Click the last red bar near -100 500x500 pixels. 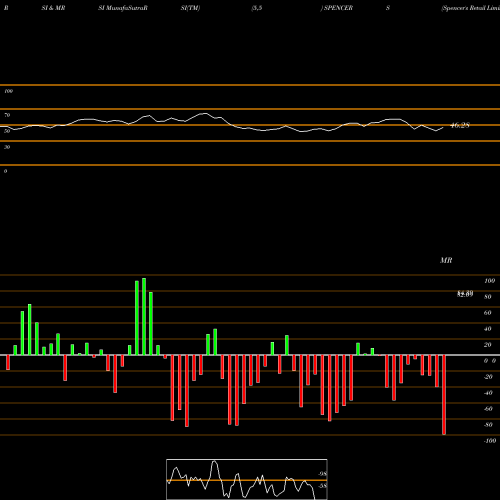pyautogui.click(x=444, y=395)
